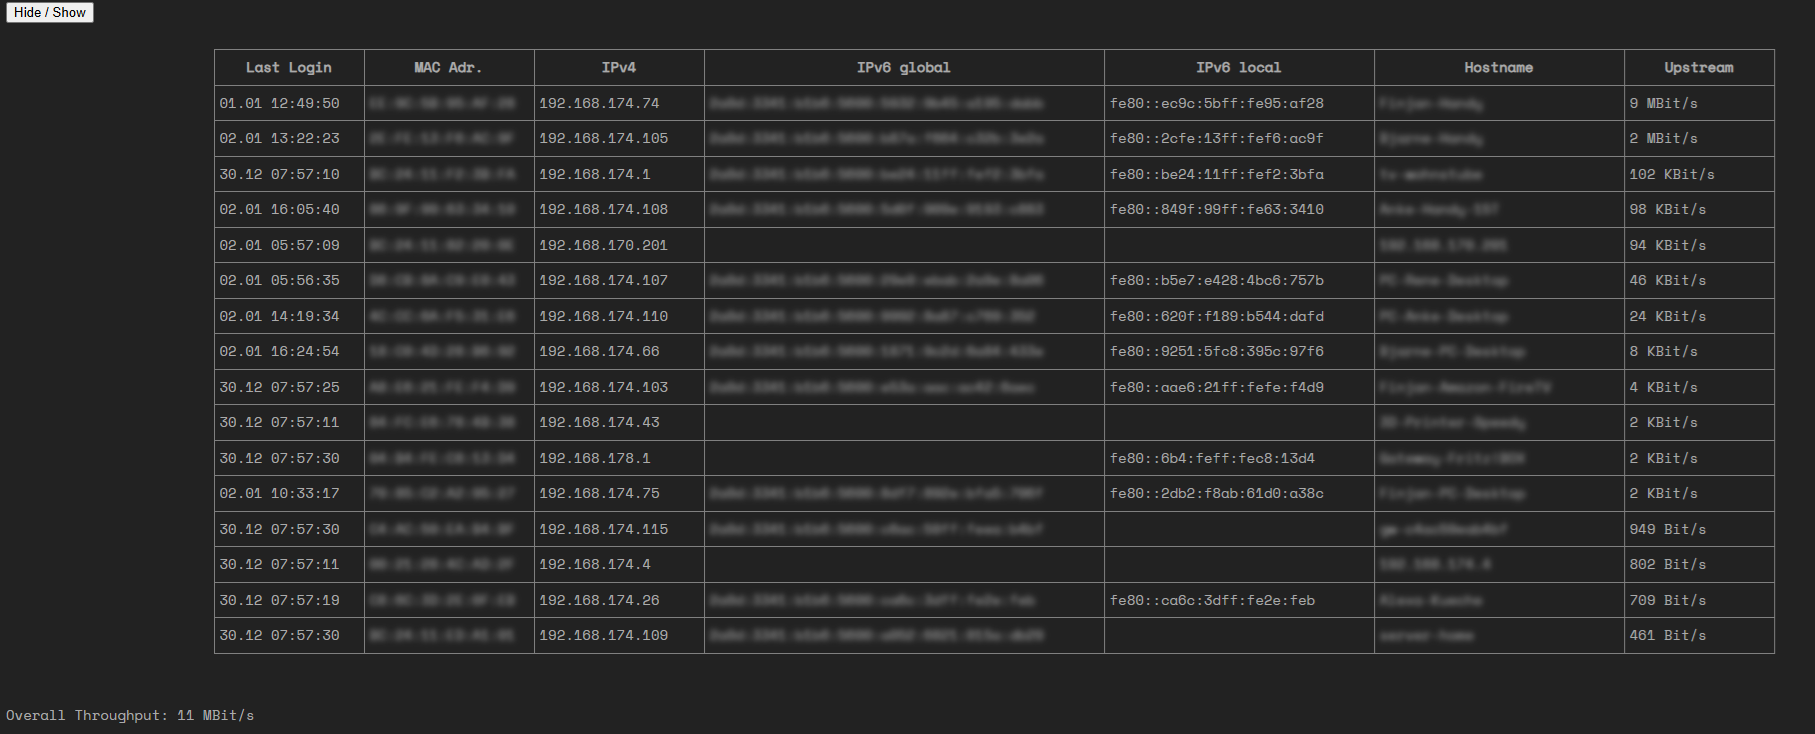
Task: Select the 8 KBit/s upstream value
Action: point(1664,351)
